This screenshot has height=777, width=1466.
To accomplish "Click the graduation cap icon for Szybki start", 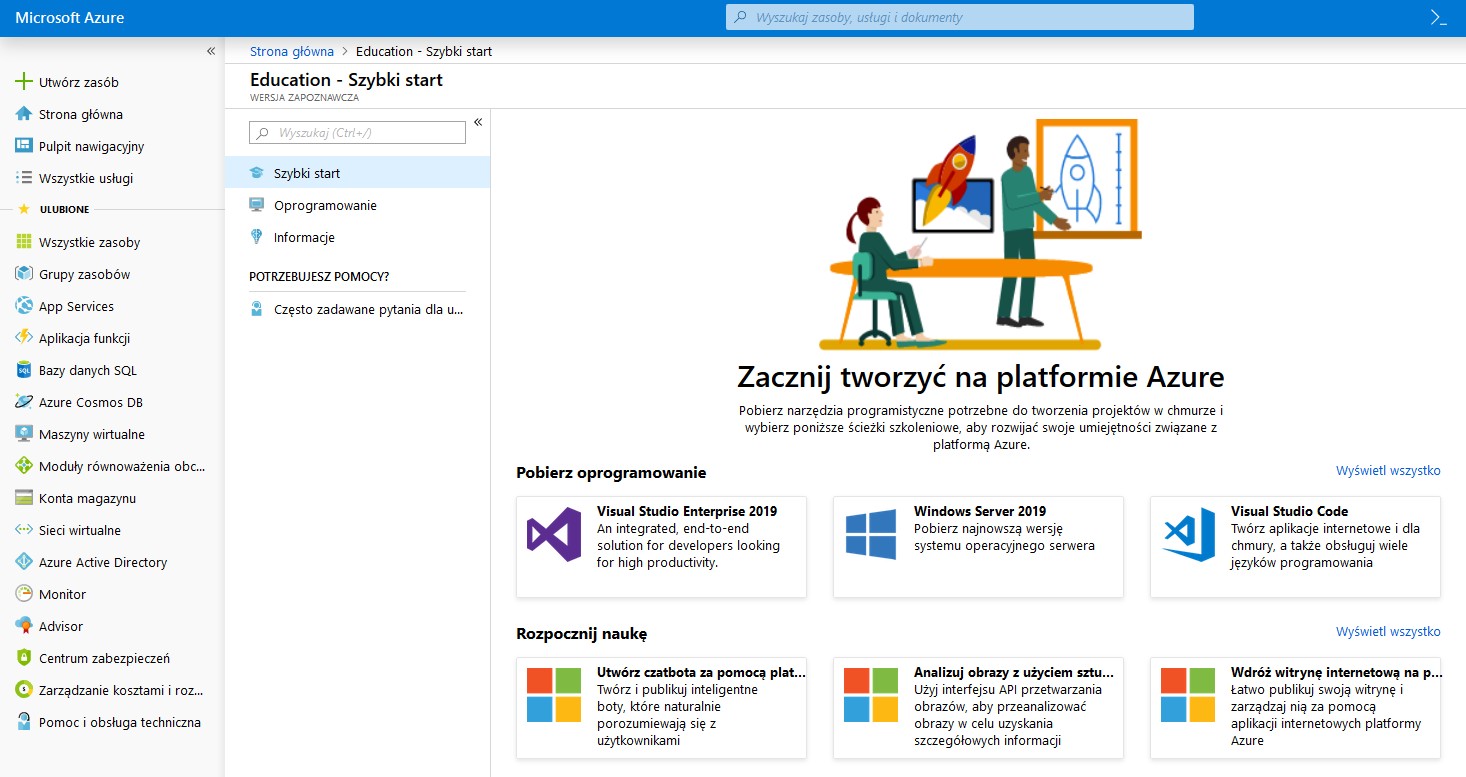I will (257, 173).
